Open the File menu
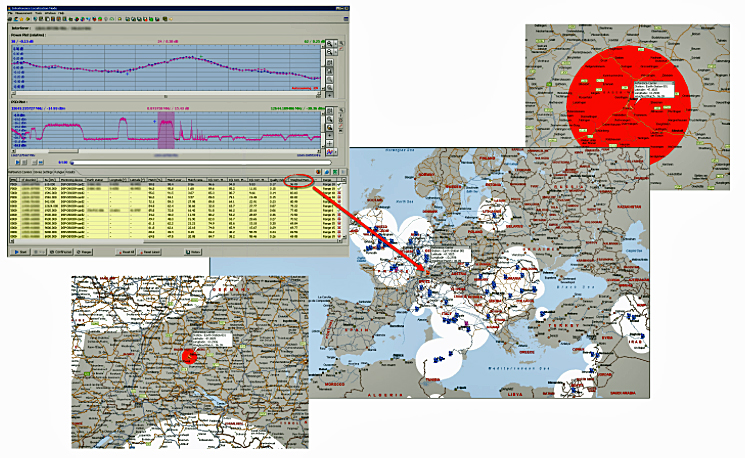The width and height of the screenshot is (745, 458). pyautogui.click(x=10, y=13)
